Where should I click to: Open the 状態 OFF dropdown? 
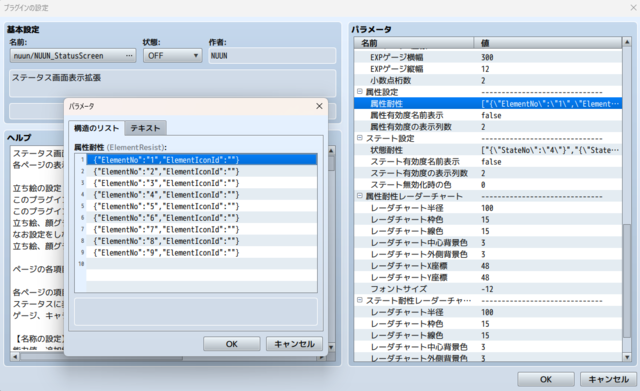pyautogui.click(x=172, y=56)
